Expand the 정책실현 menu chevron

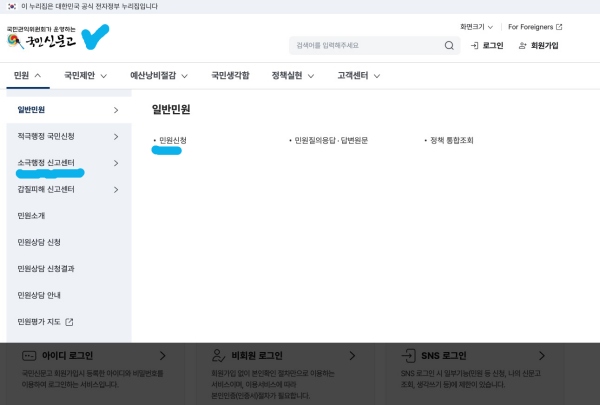(311, 76)
